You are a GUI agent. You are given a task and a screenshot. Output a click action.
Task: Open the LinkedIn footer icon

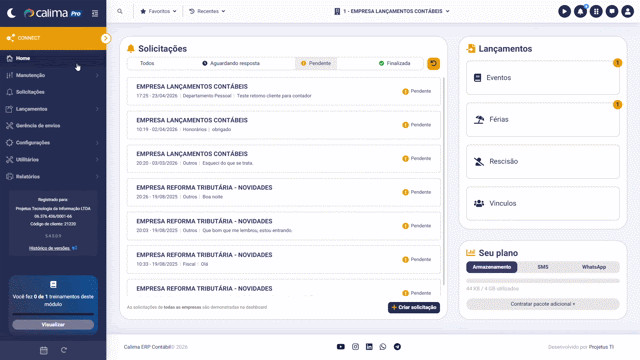coord(369,347)
